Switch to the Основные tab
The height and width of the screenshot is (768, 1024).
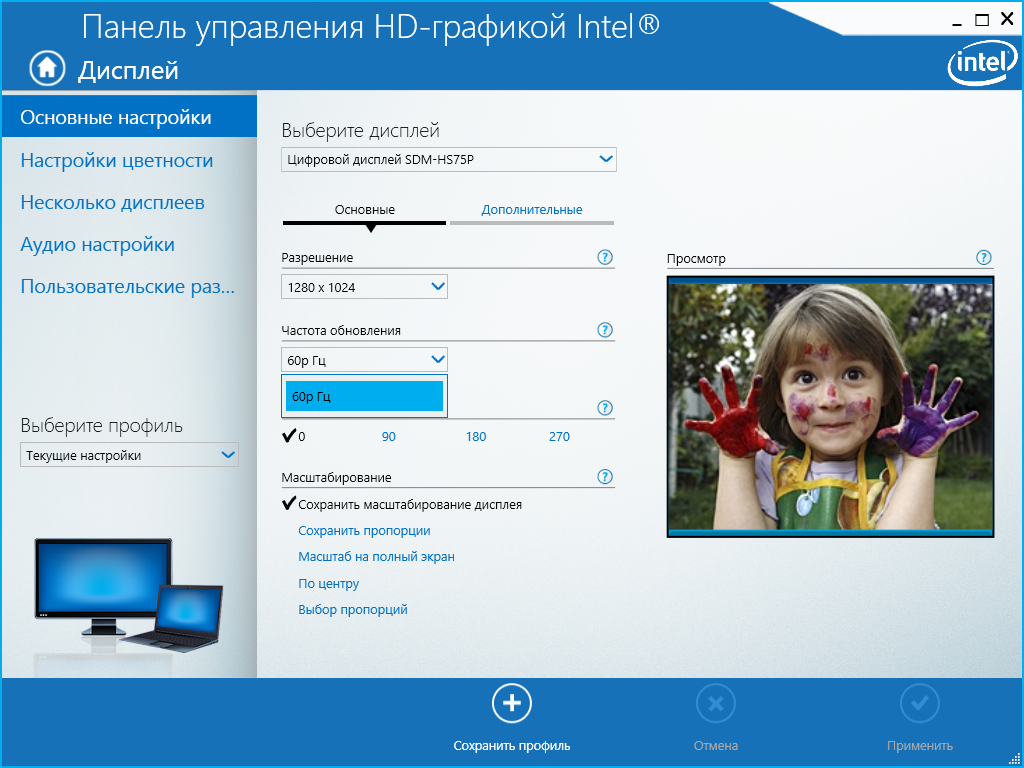click(x=364, y=210)
